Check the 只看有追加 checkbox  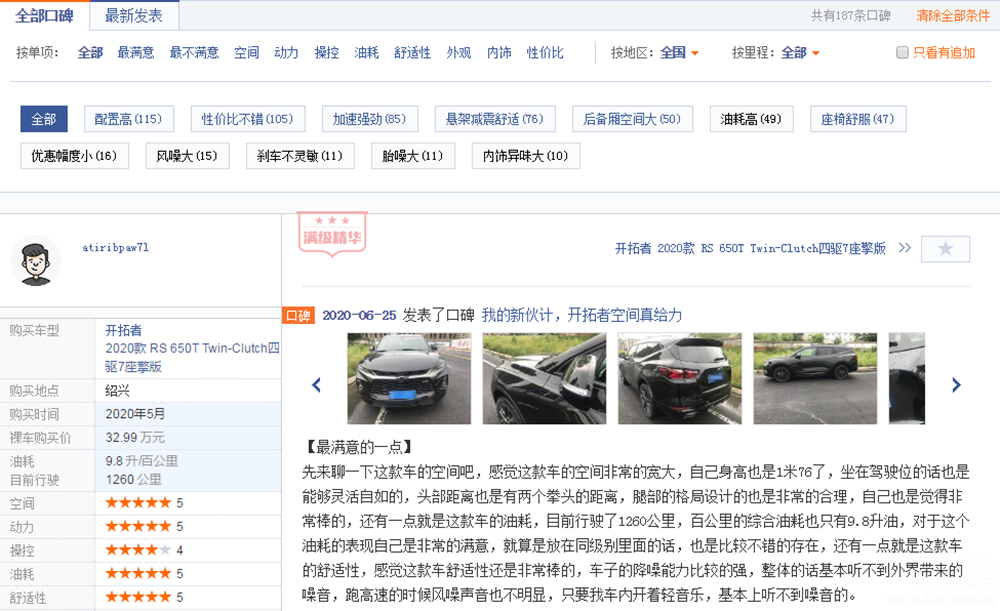[902, 53]
